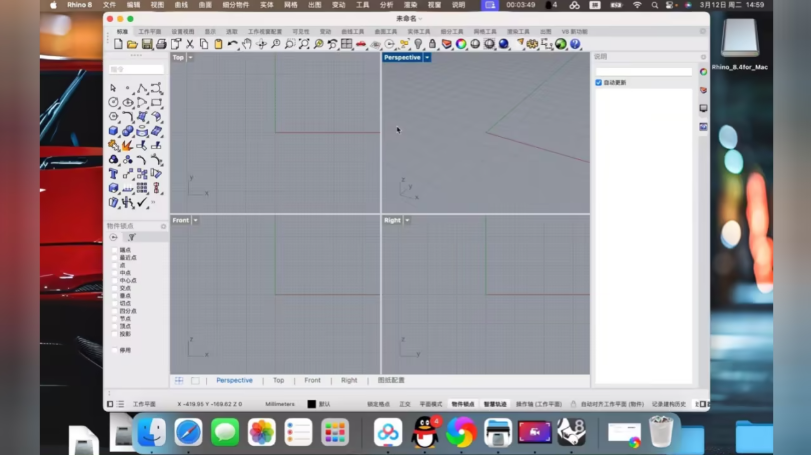Toggle 正交 in the status bar
Image resolution: width=811 pixels, height=455 pixels.
pyautogui.click(x=404, y=404)
